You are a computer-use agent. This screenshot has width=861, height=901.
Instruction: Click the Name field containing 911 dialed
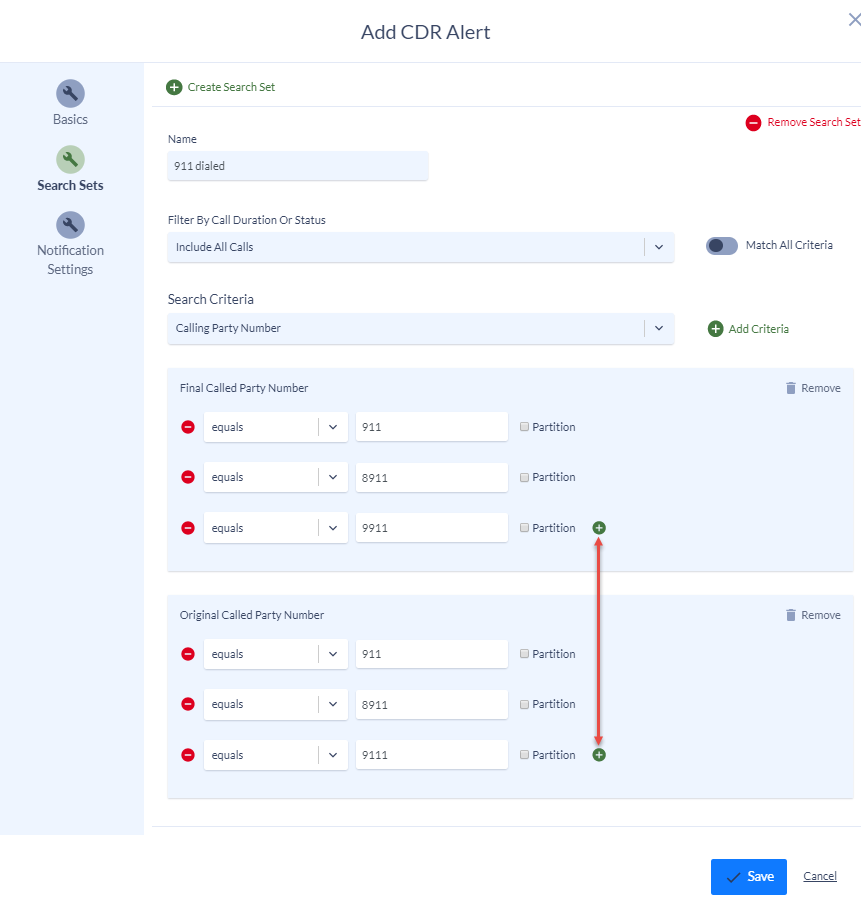pyautogui.click(x=298, y=166)
